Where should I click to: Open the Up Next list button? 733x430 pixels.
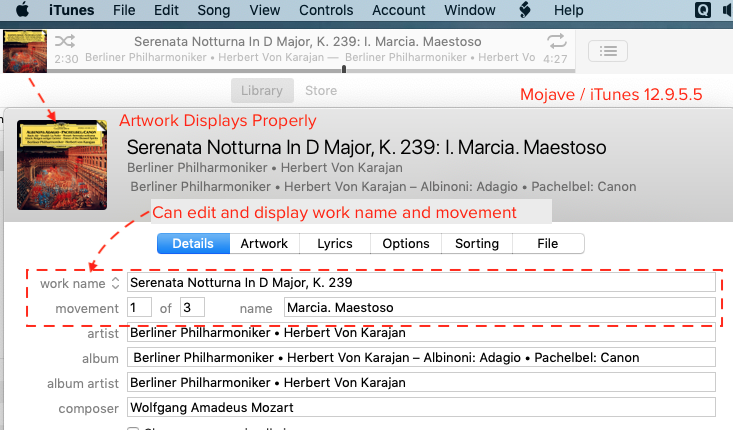tap(608, 51)
